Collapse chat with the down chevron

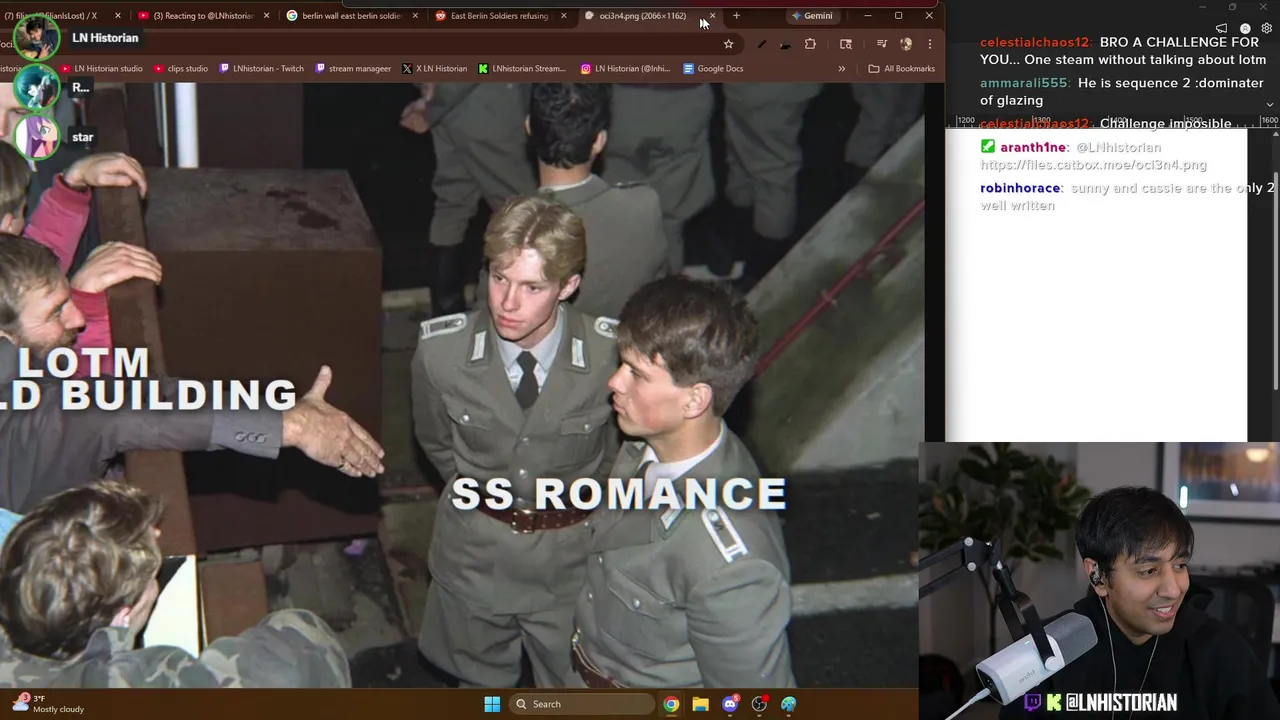1270,104
